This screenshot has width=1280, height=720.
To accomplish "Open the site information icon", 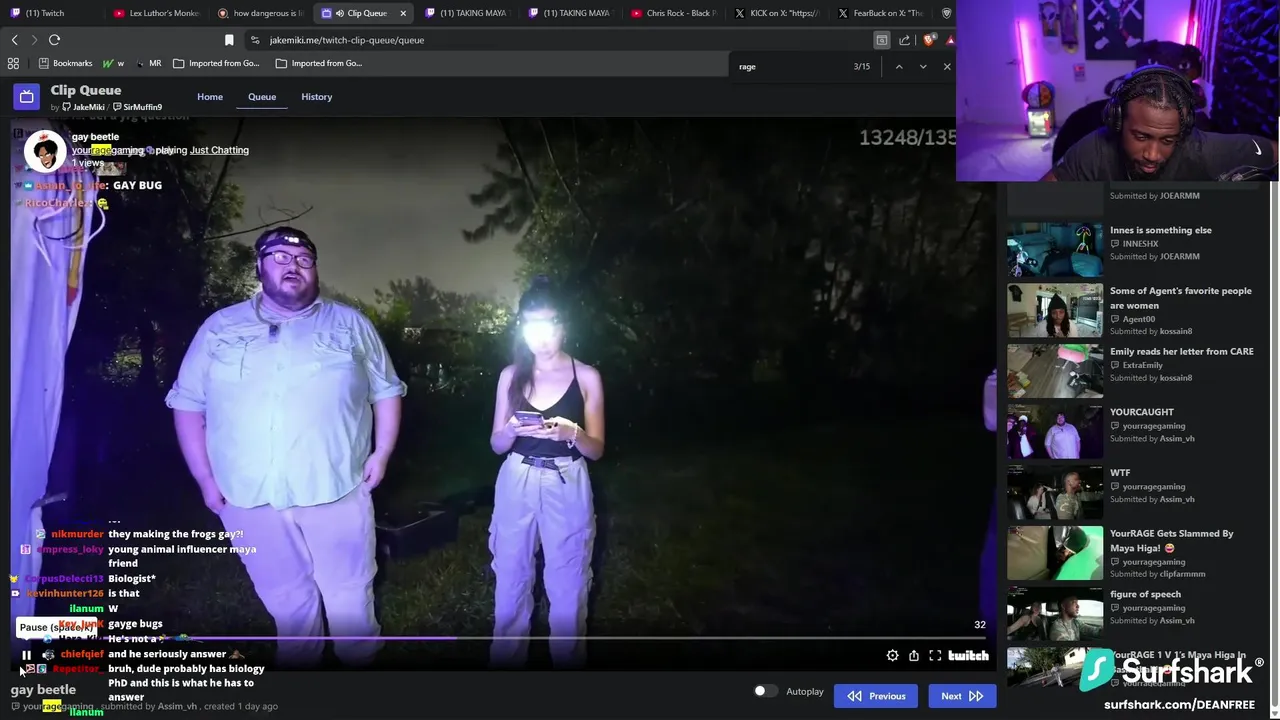I will [255, 40].
